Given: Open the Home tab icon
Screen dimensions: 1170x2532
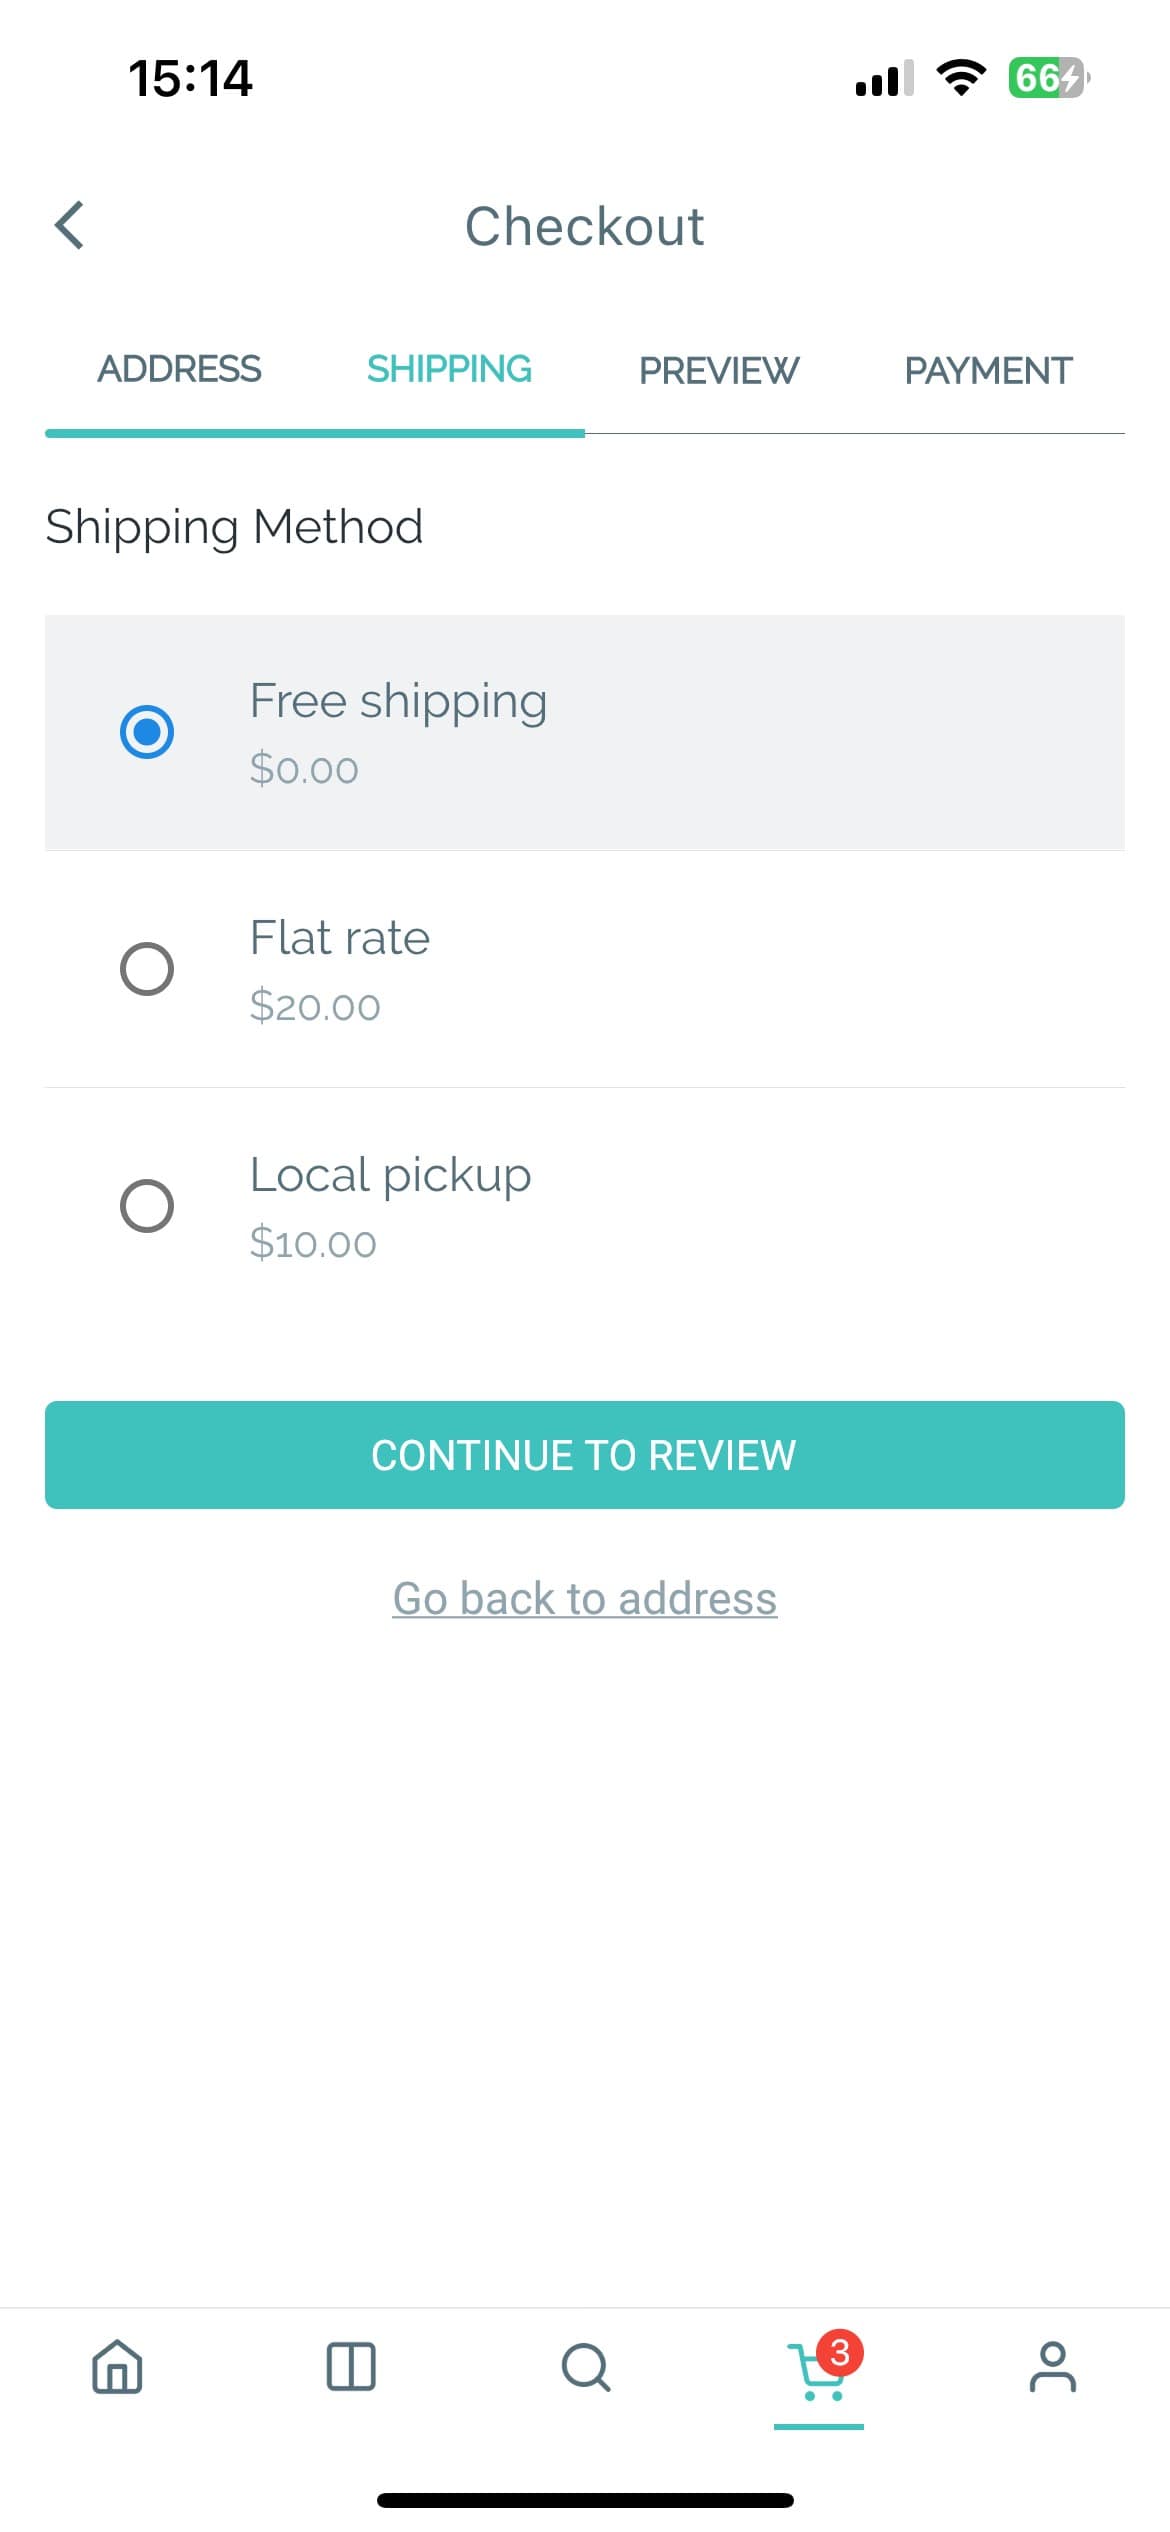Looking at the screenshot, I should (117, 2366).
